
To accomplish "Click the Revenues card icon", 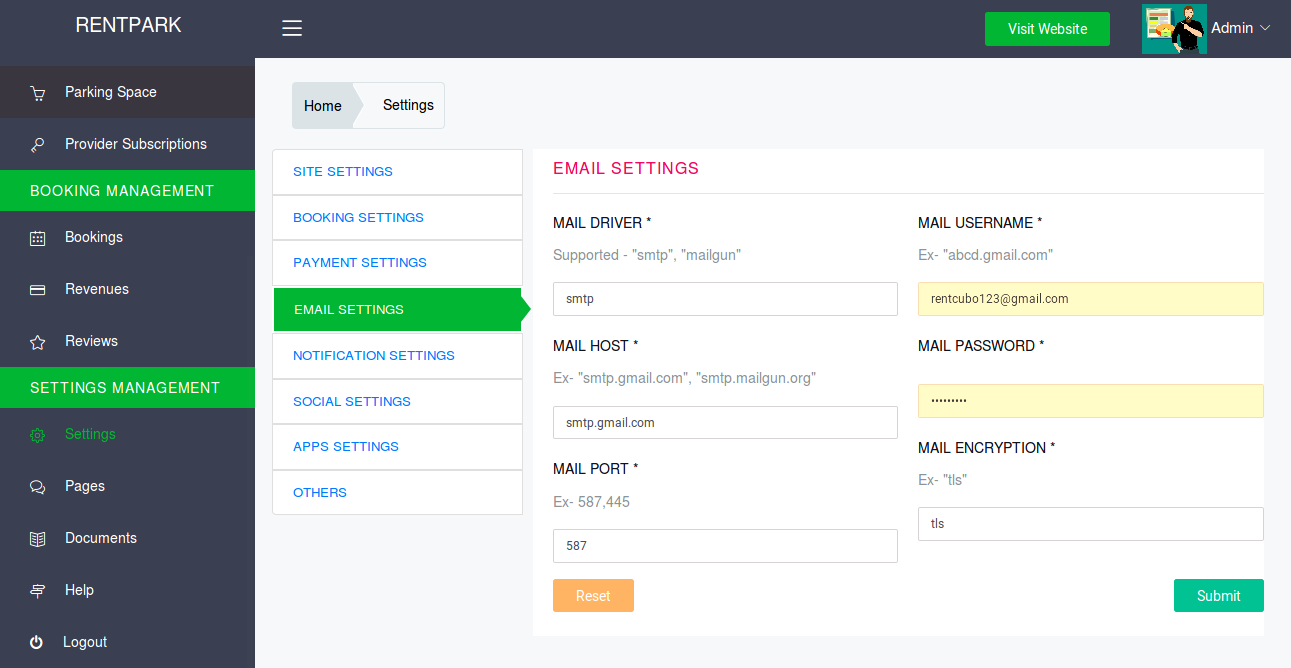I will tap(38, 290).
